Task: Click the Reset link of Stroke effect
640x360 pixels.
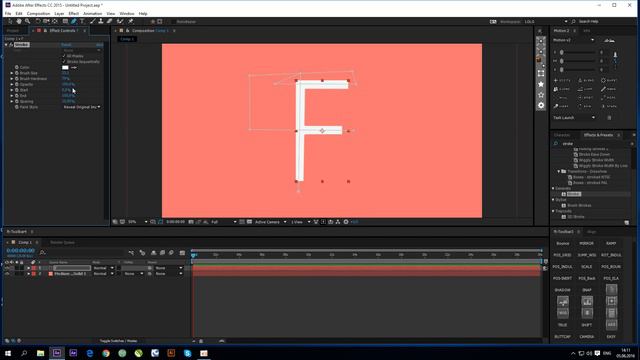Action: [66, 44]
